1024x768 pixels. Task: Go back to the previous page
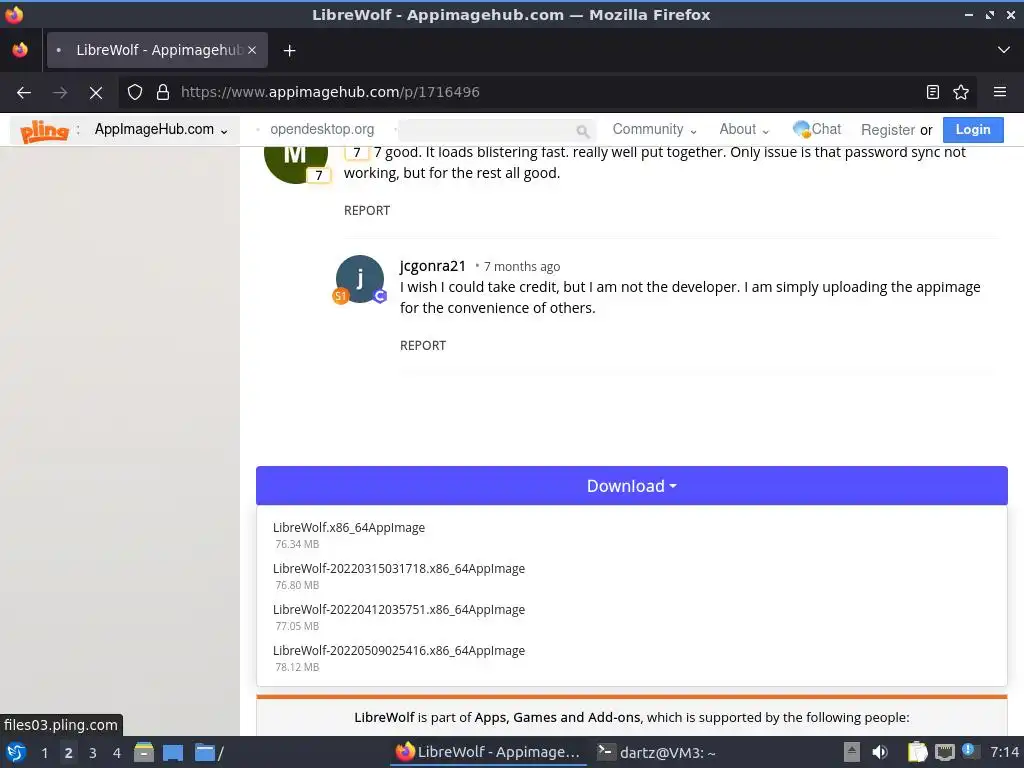coord(24,92)
